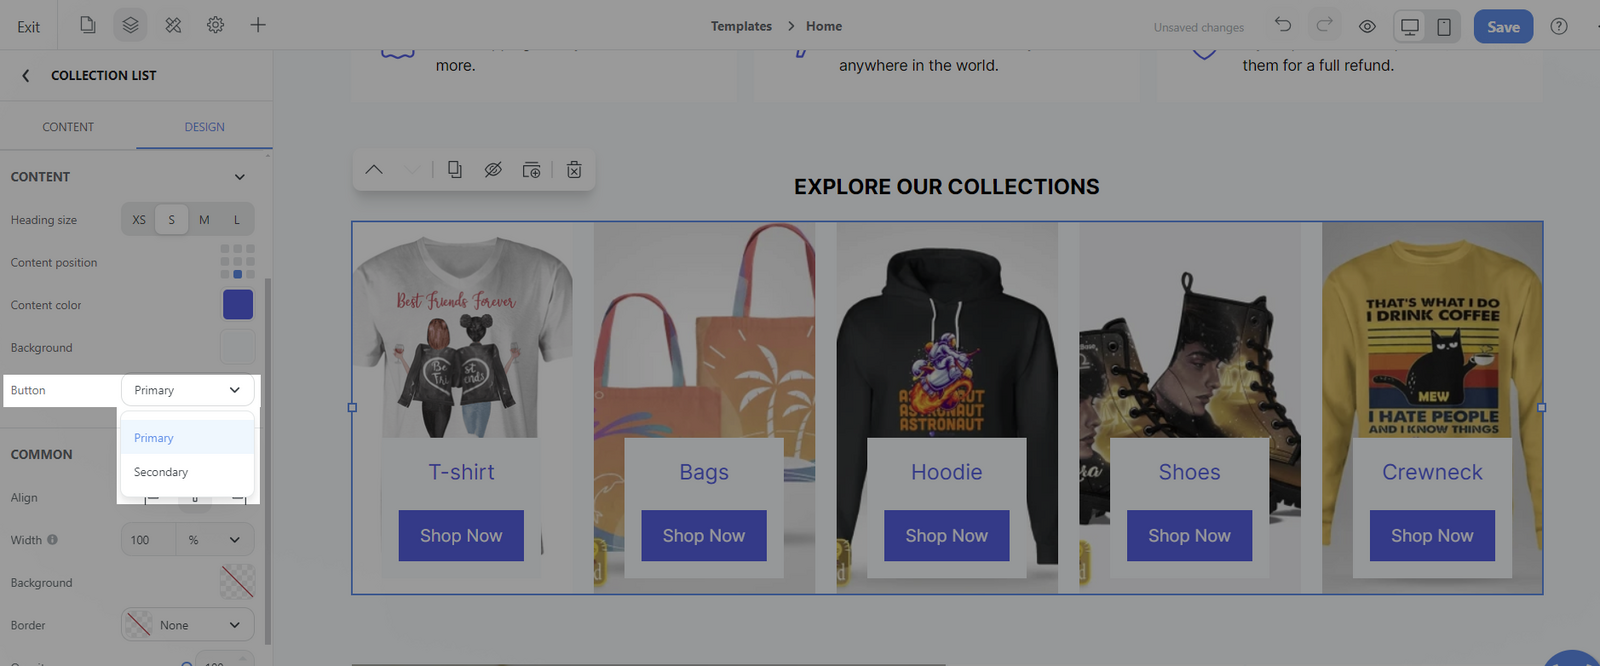This screenshot has width=1600, height=666.
Task: Click the Home breadcrumb
Action: (824, 26)
